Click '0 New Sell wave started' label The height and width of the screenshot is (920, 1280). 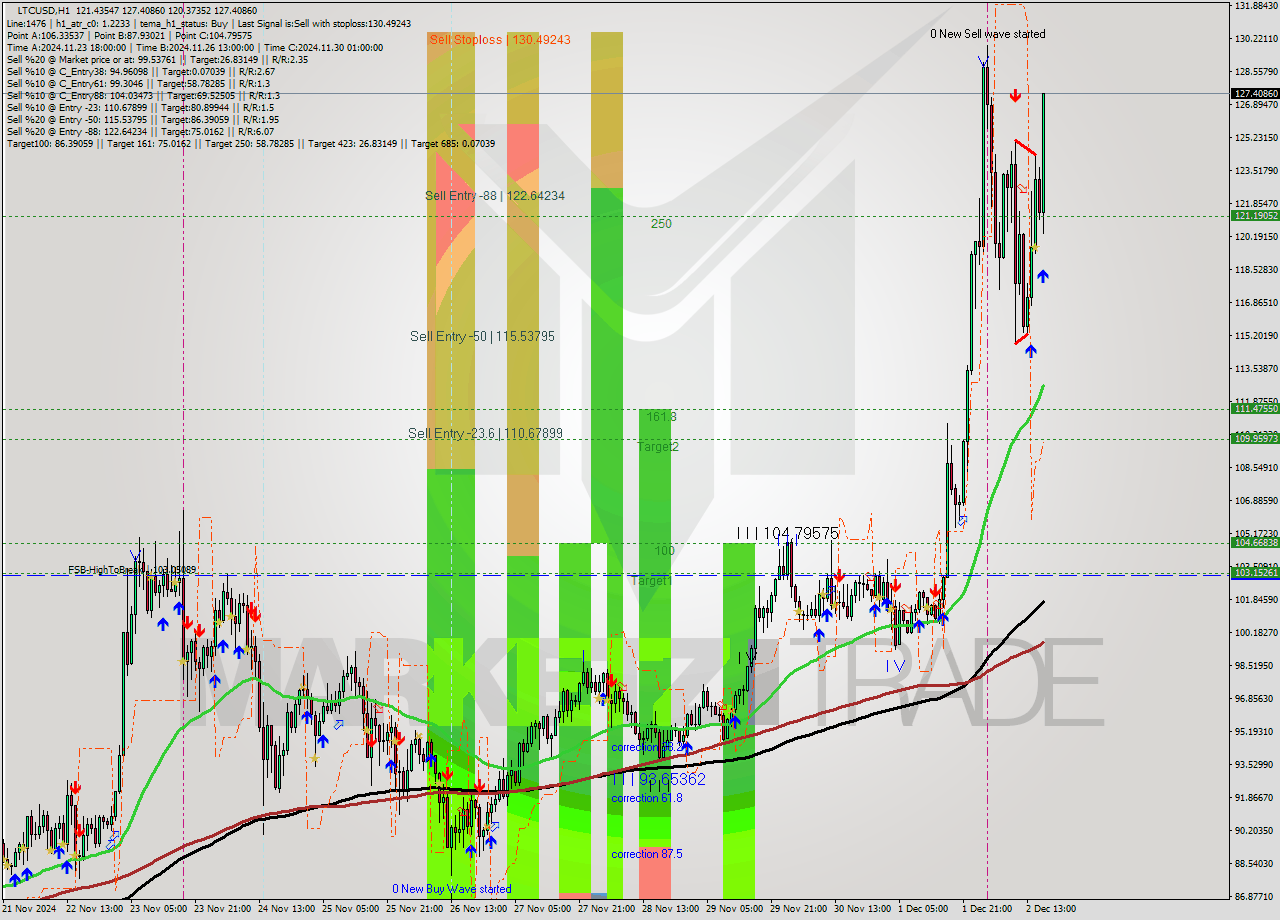coord(988,34)
